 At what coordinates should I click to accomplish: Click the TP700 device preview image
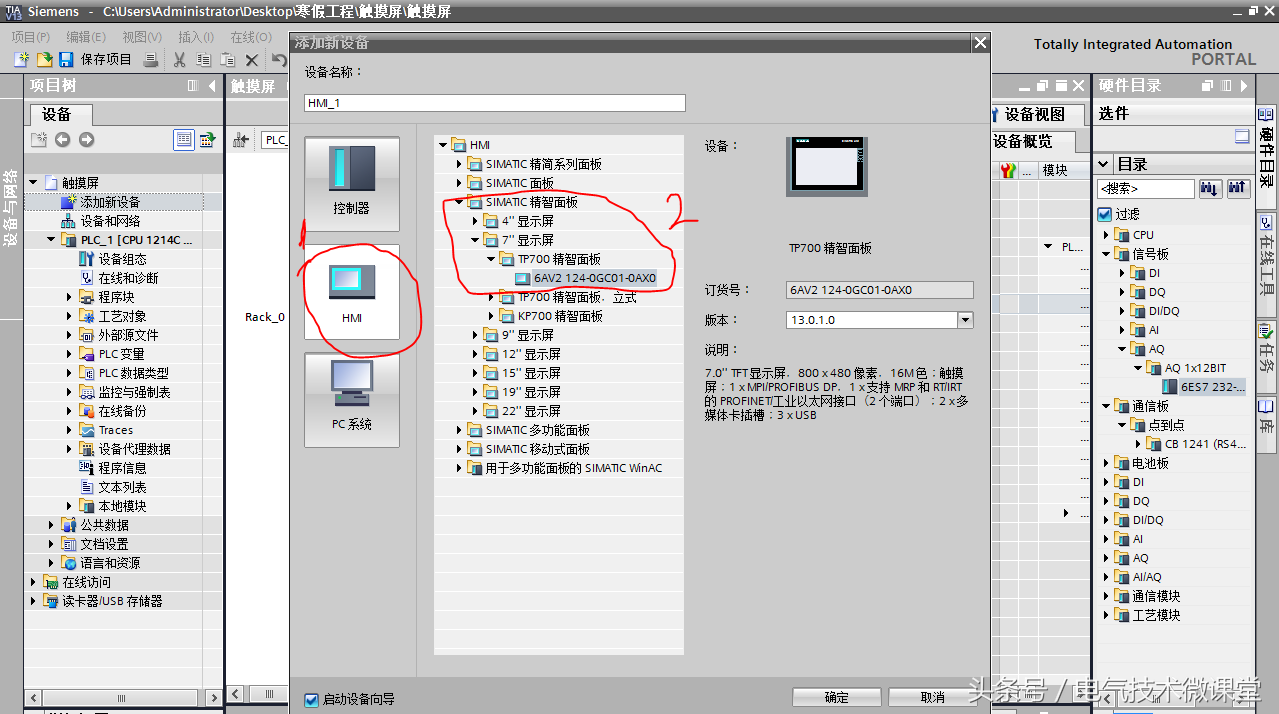[827, 166]
